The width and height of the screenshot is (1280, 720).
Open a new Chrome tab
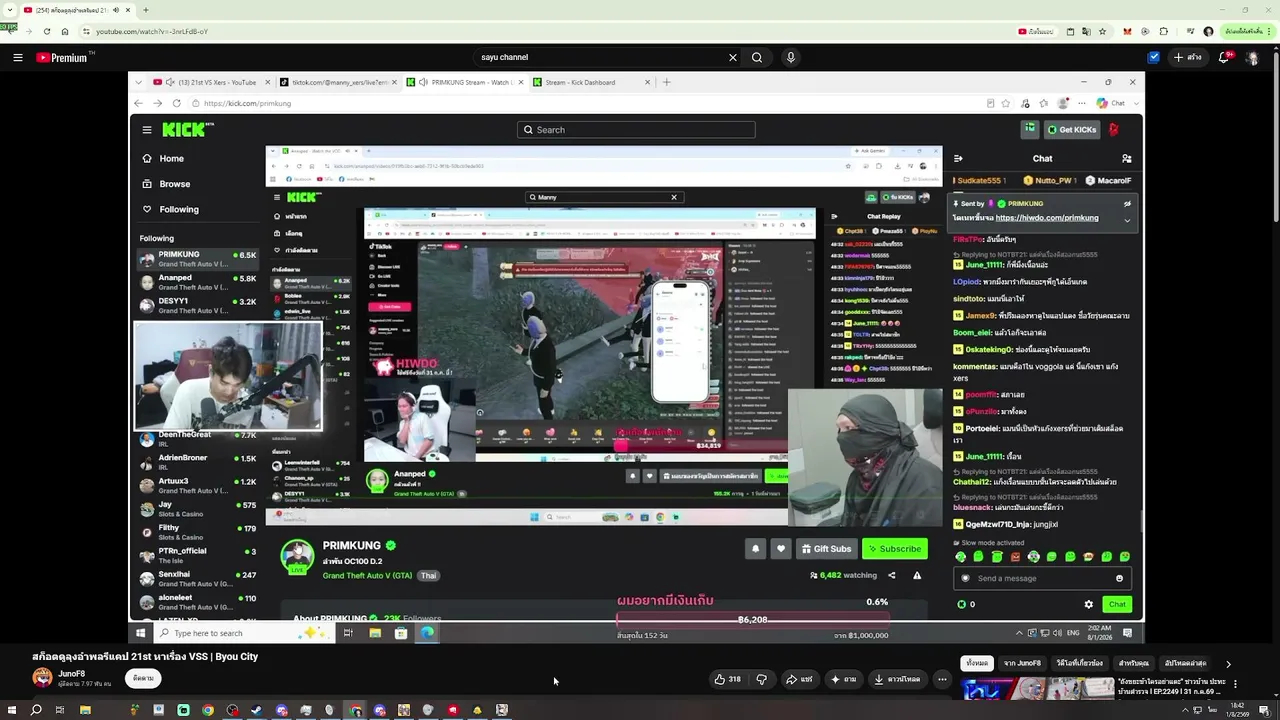tap(146, 10)
